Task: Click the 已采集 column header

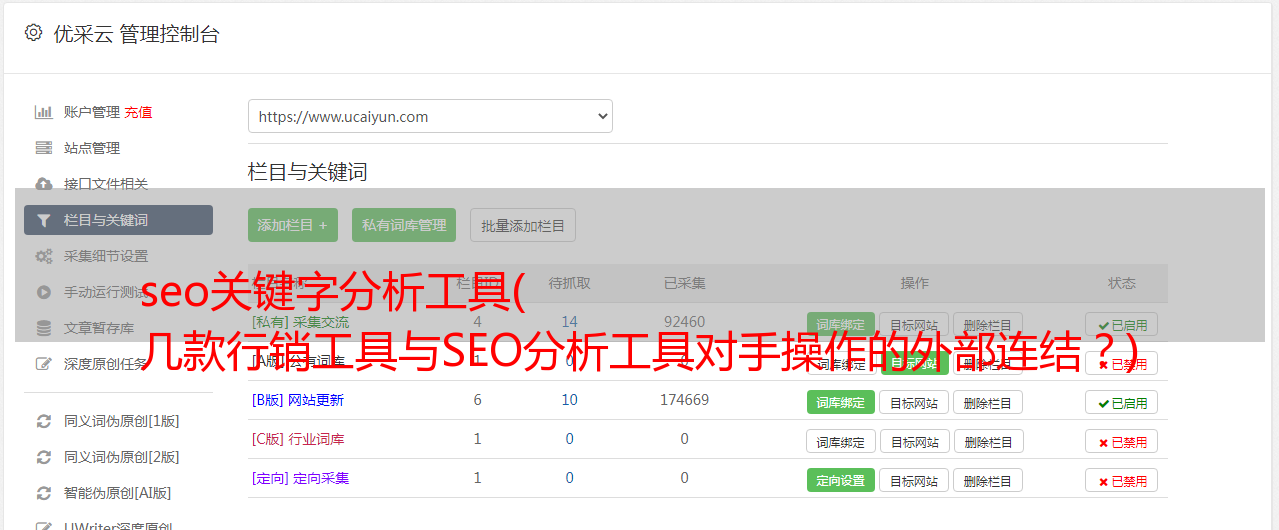Action: coord(684,283)
